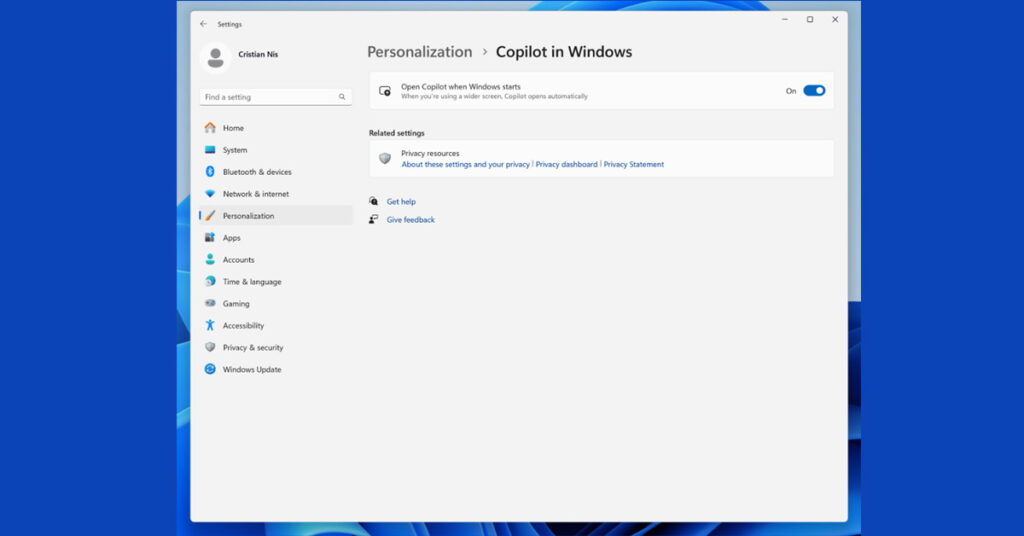The image size is (1024, 536).
Task: Click the Windows Update sync icon
Action: click(210, 369)
